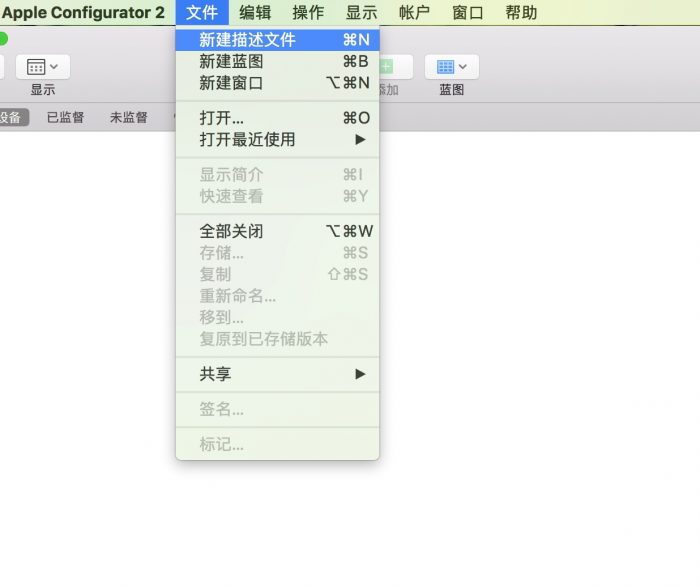Click the green window zoom button
Viewport: 700px width, 587px height.
[x=3, y=38]
